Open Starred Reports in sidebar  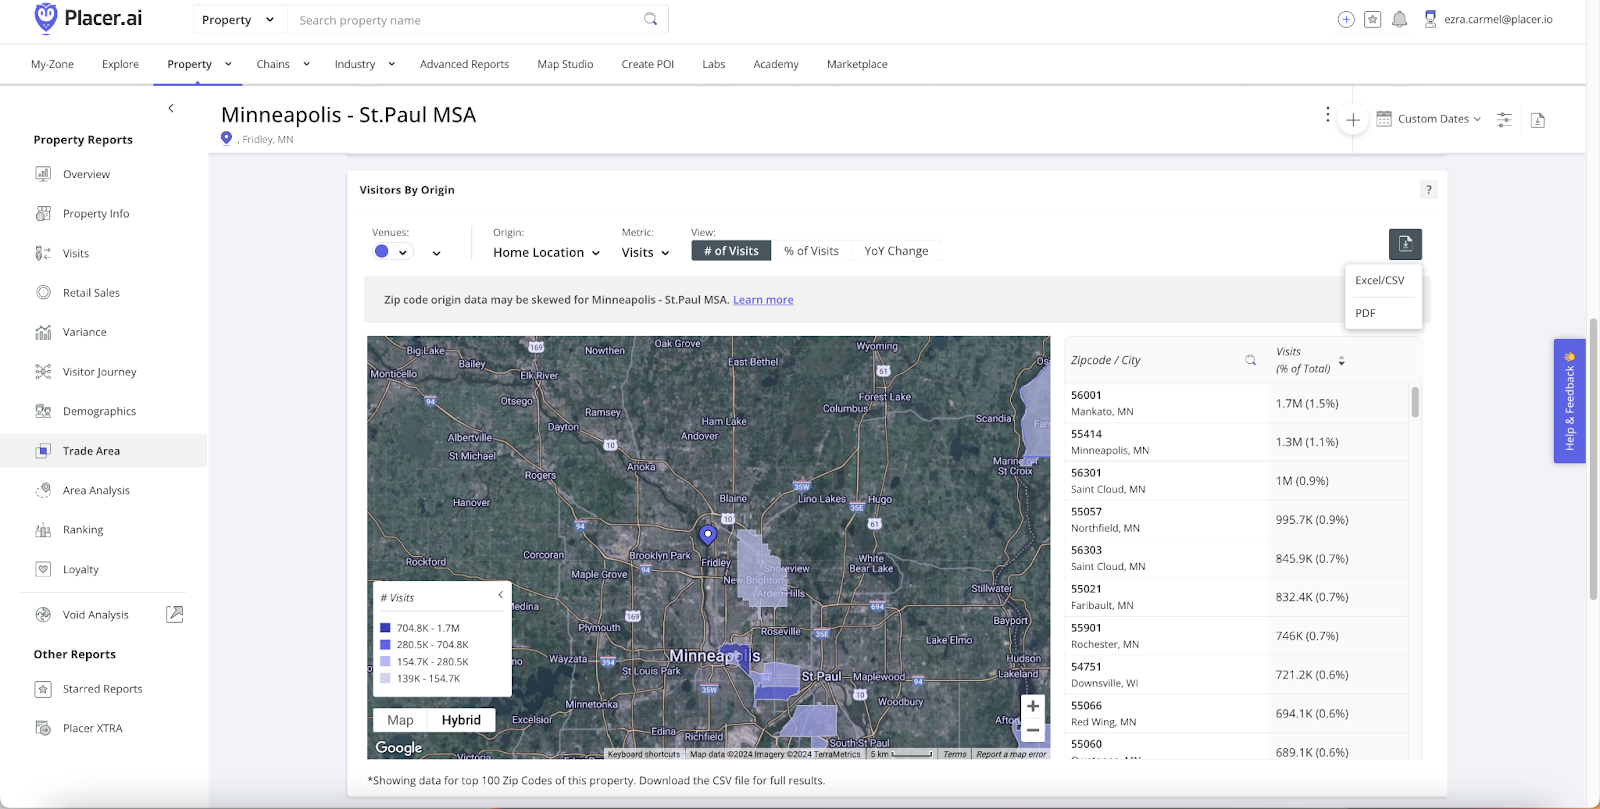pos(102,689)
